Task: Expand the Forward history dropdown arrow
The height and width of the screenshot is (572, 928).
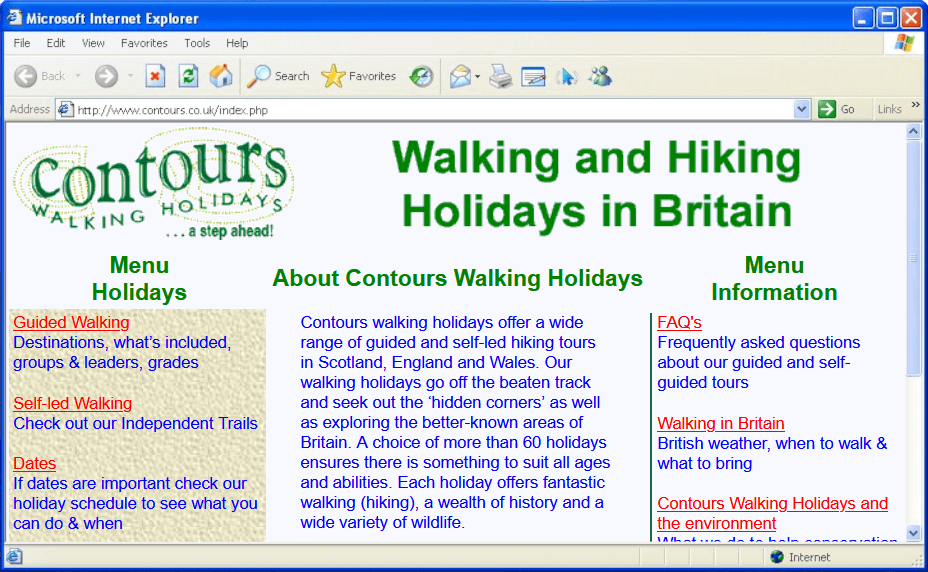Action: (x=130, y=76)
